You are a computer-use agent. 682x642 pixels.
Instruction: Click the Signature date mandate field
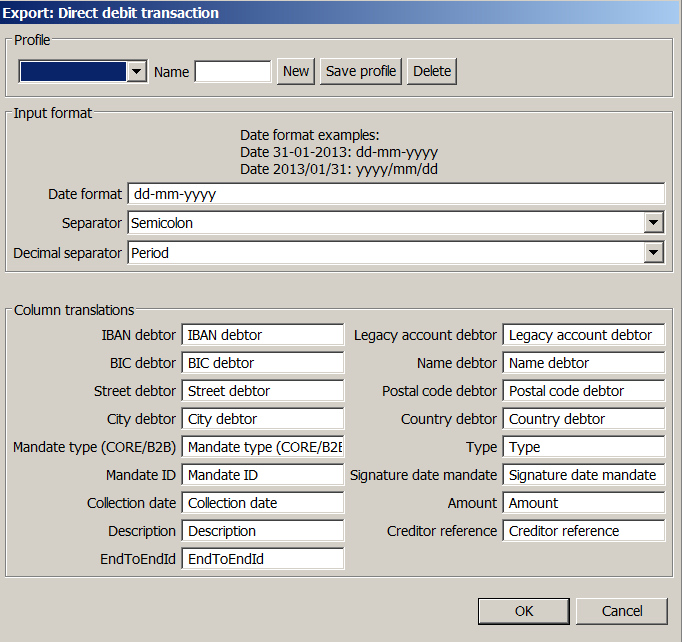[584, 475]
